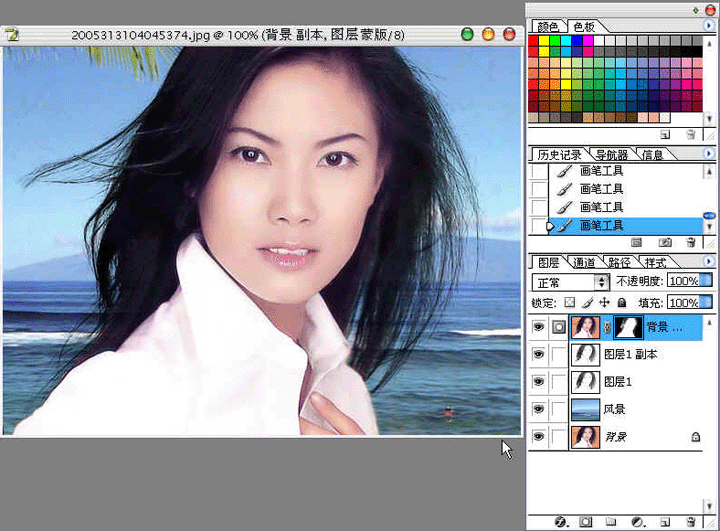
Task: Close the image window with red button
Action: [x=509, y=34]
